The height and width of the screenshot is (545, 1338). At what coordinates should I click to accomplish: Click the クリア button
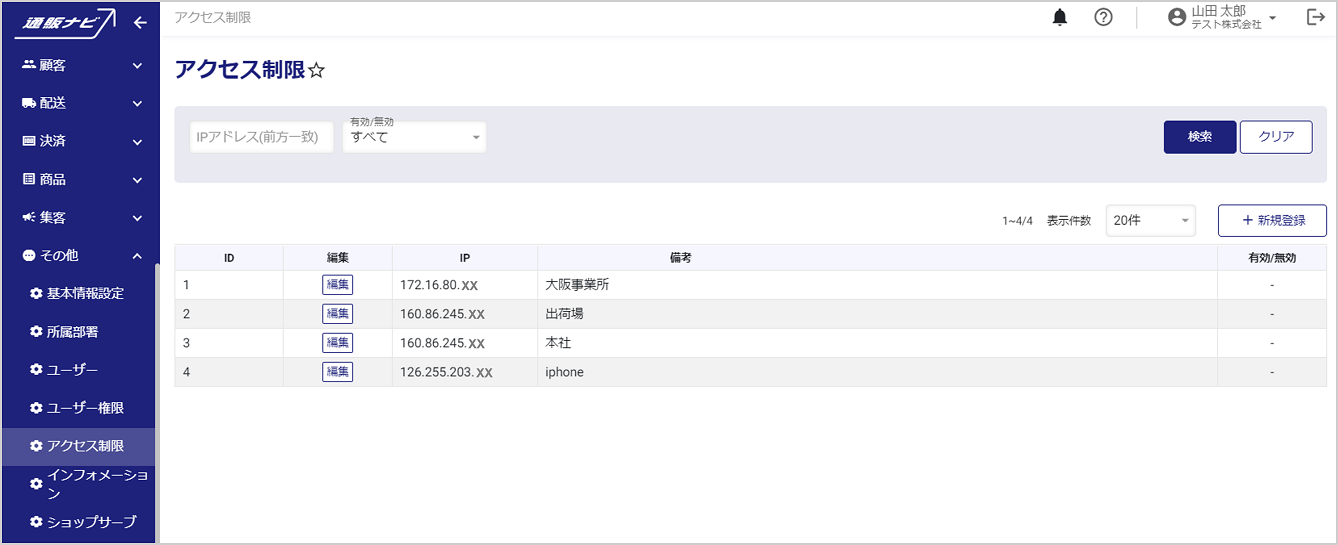1276,138
